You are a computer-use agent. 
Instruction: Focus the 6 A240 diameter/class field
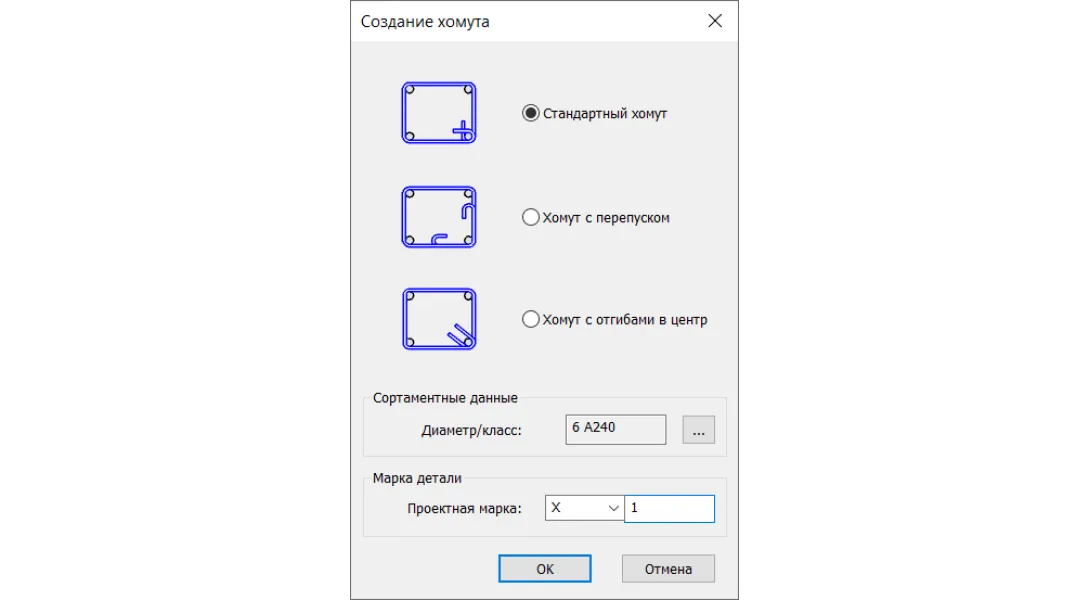615,429
